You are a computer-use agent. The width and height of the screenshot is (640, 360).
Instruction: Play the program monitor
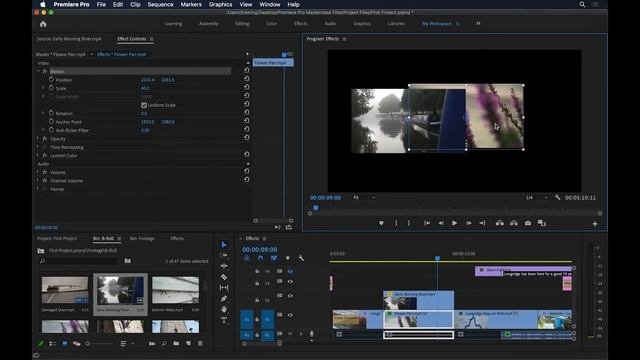(454, 223)
